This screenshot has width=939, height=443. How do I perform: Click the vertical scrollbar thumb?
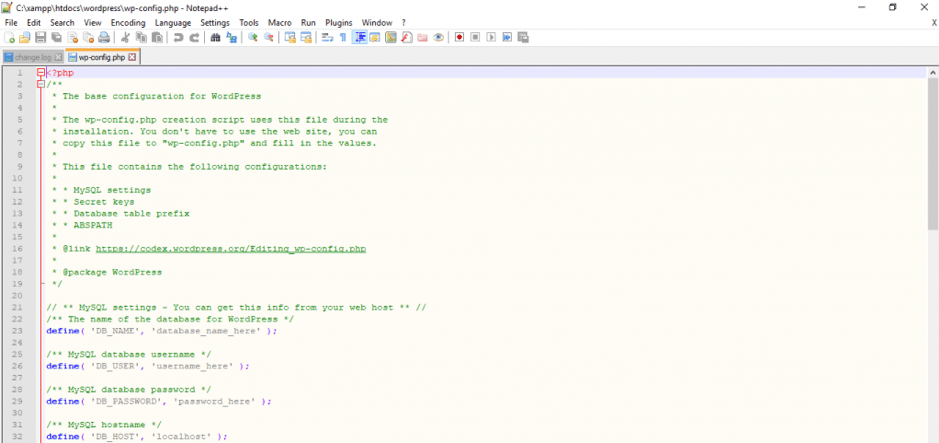[x=933, y=153]
